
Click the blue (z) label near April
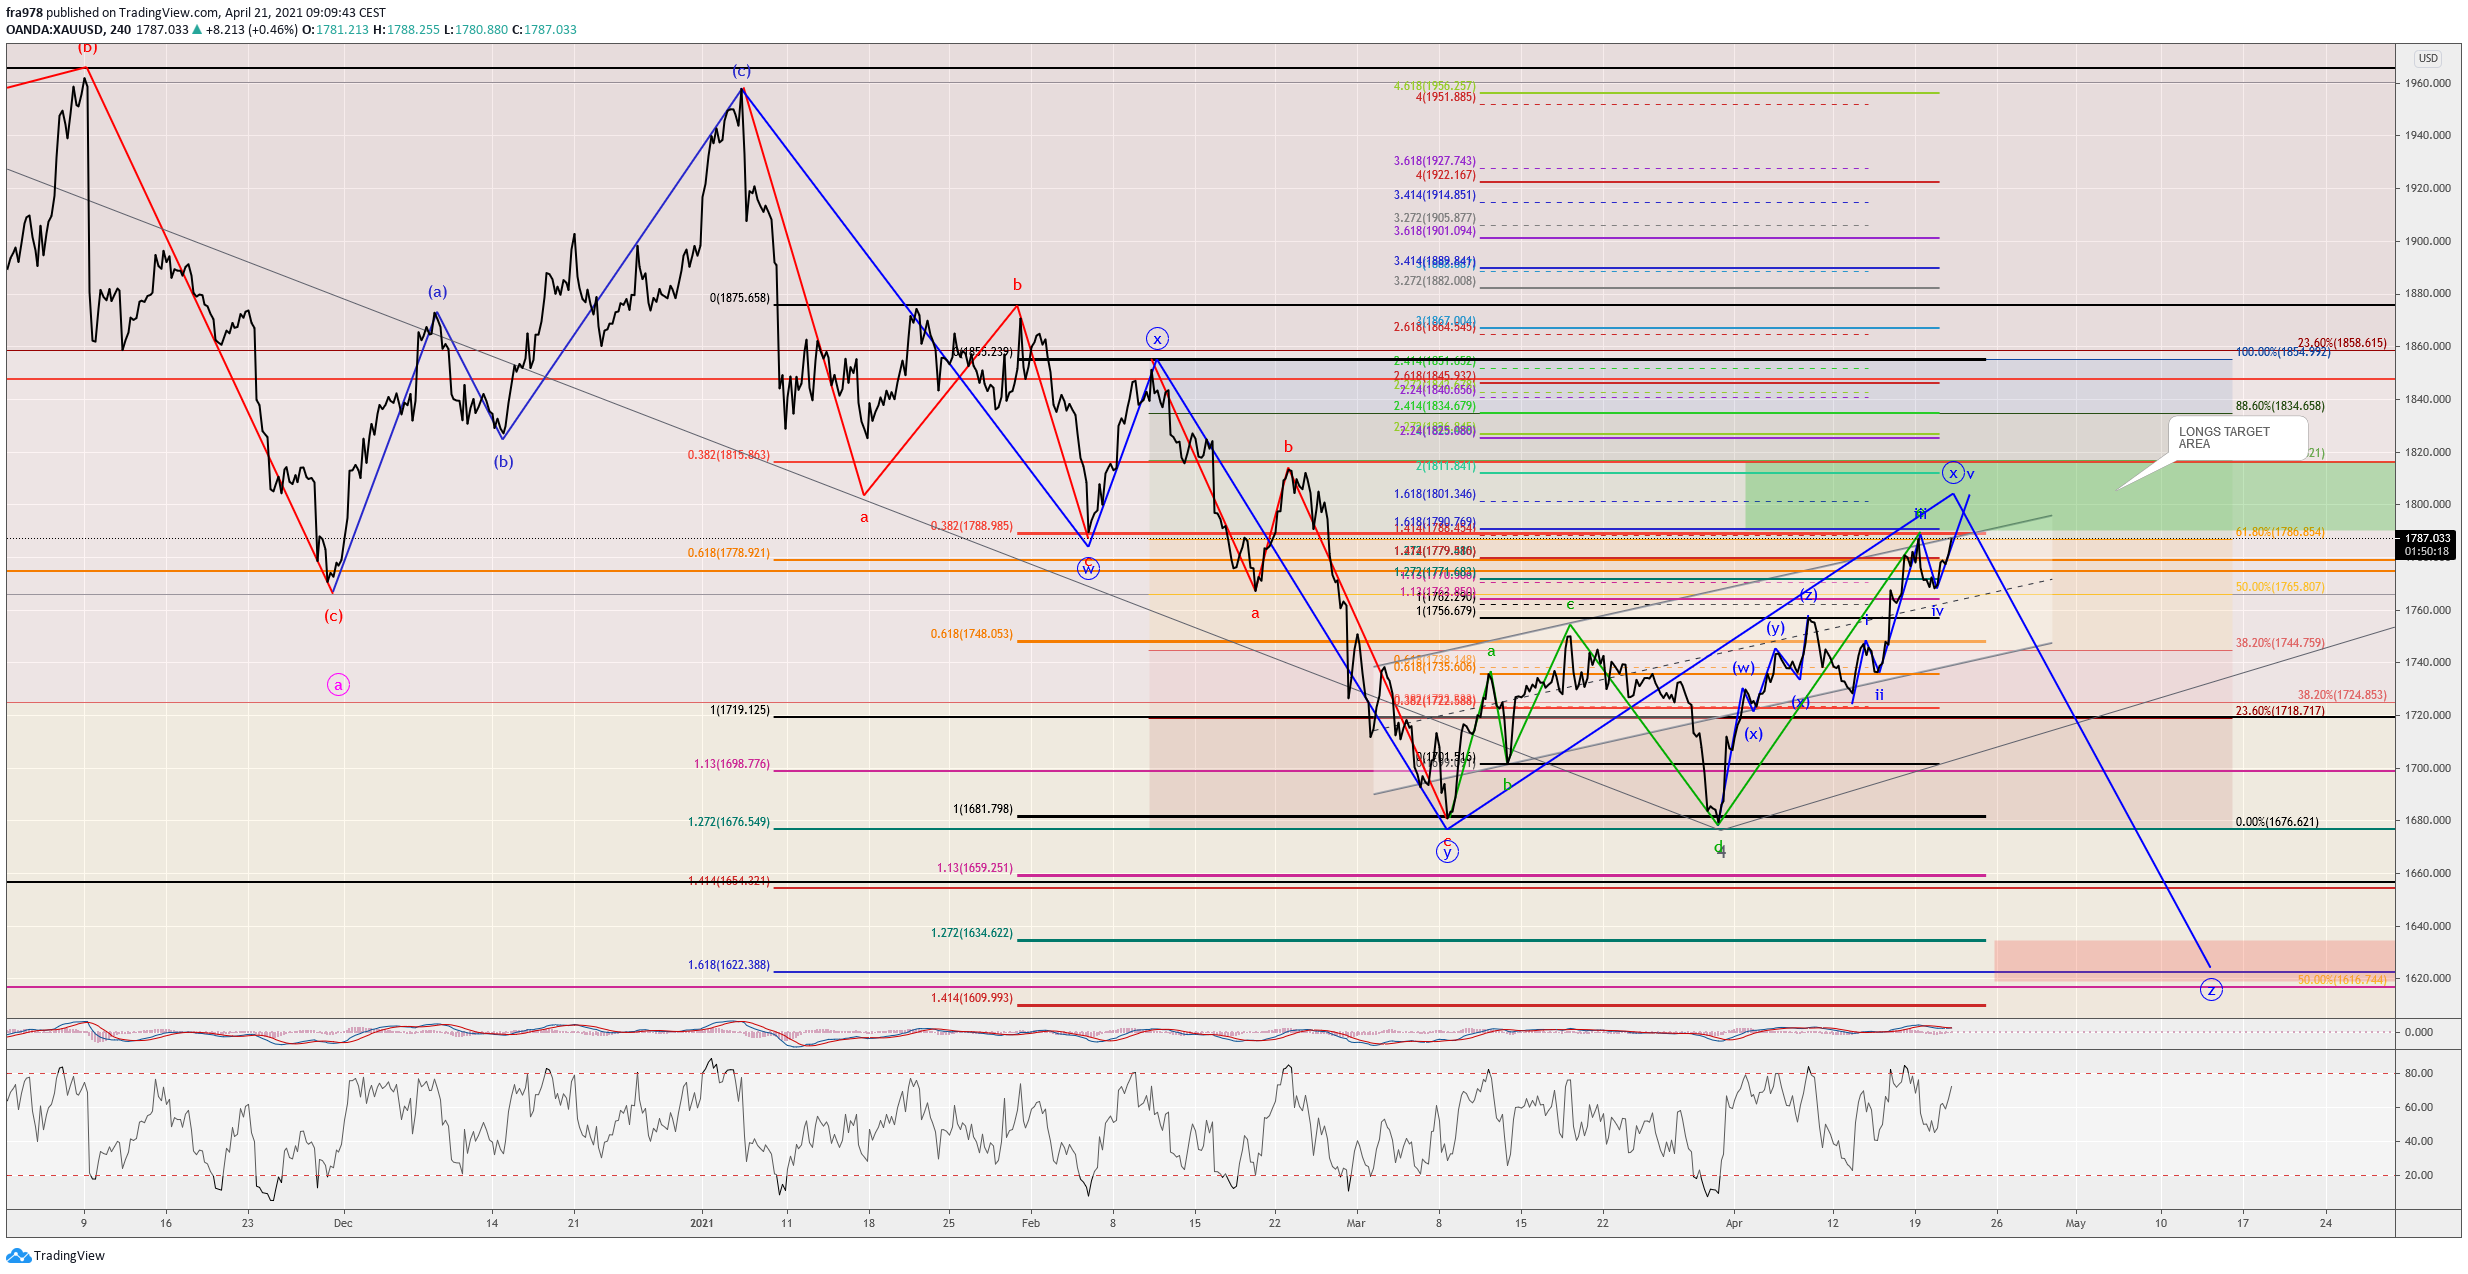1808,595
